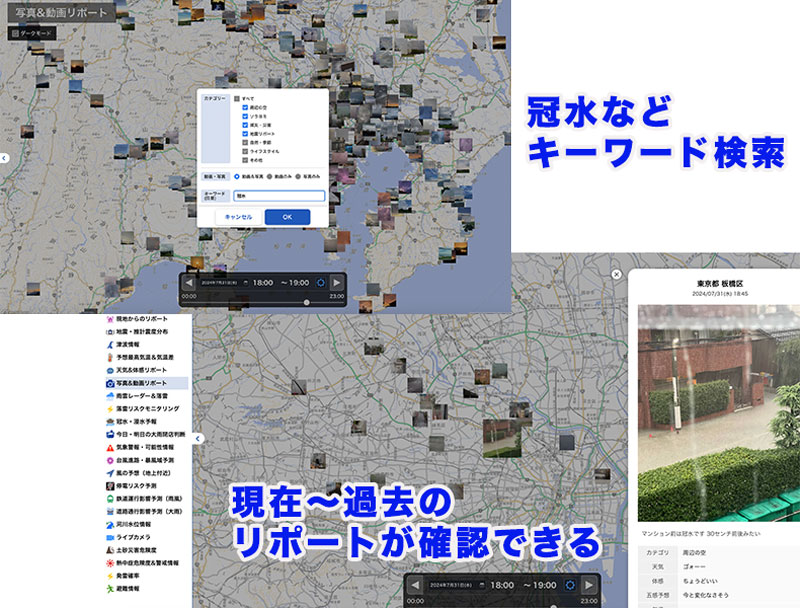Open the rain radar (雨雲レーダー) layer icon
This screenshot has width=800, height=608.
coord(109,395)
